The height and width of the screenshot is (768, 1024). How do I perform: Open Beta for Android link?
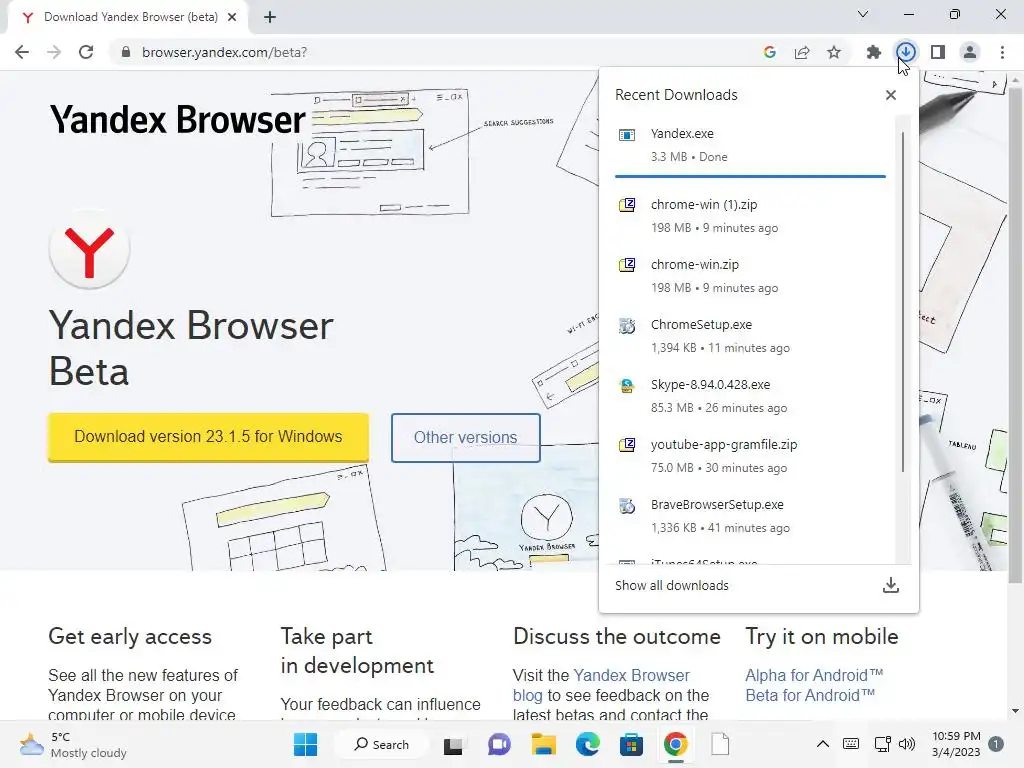click(x=810, y=696)
